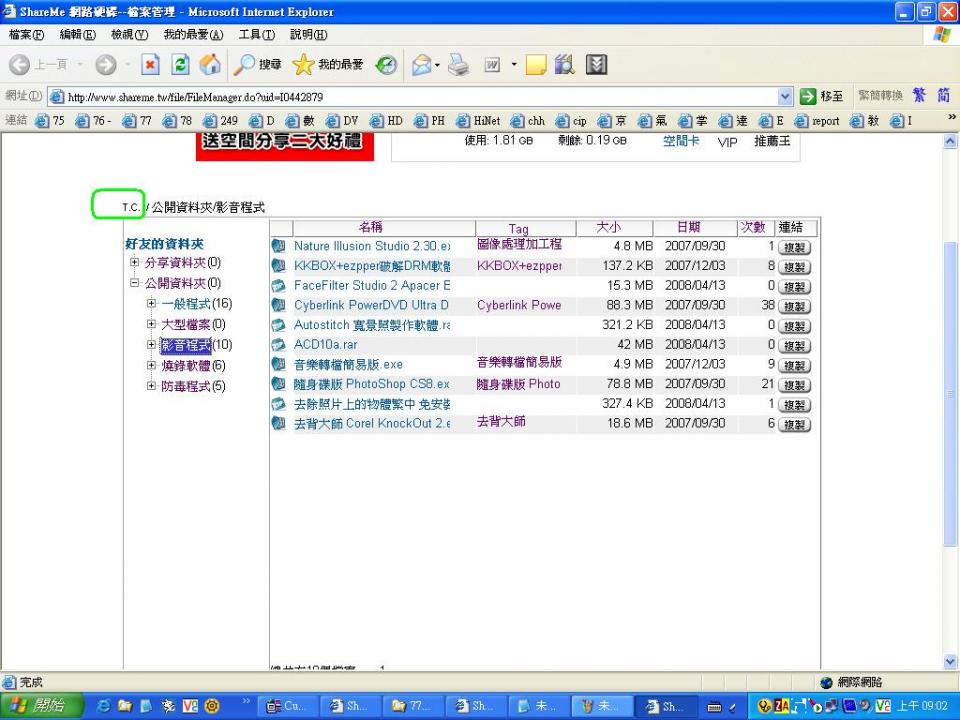Open the 工具(T) menu
The height and width of the screenshot is (720, 960).
(x=257, y=34)
